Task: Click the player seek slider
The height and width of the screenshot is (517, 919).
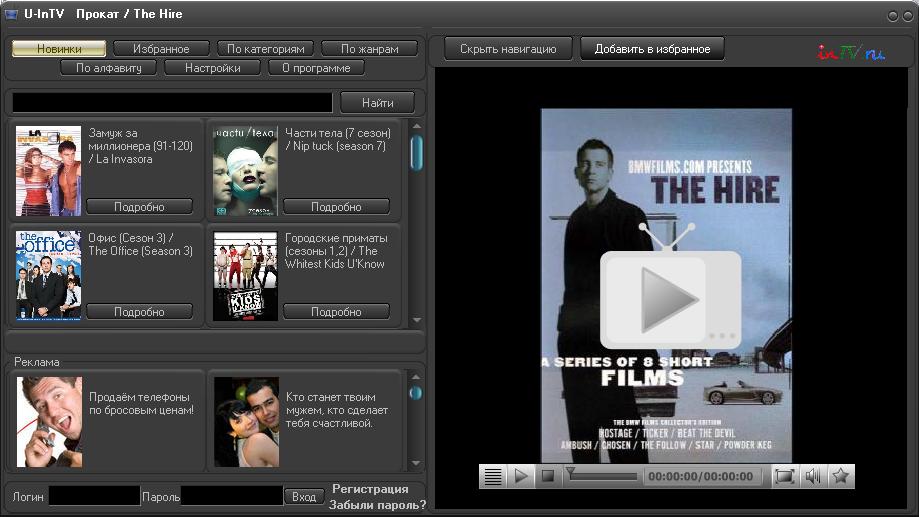Action: pyautogui.click(x=602, y=477)
